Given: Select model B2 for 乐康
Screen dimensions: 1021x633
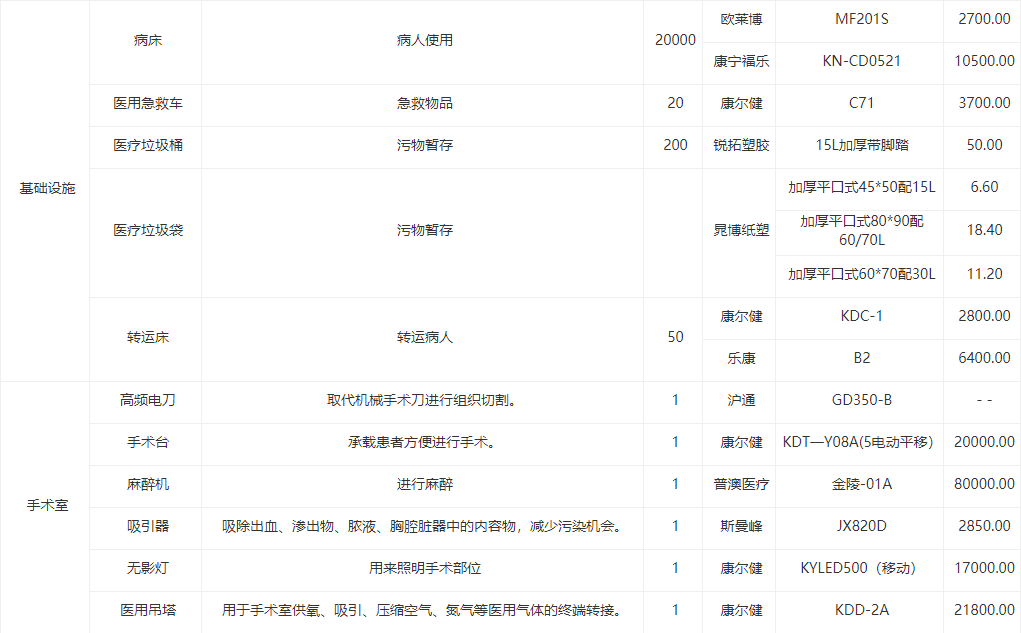Looking at the screenshot, I should [x=861, y=358].
